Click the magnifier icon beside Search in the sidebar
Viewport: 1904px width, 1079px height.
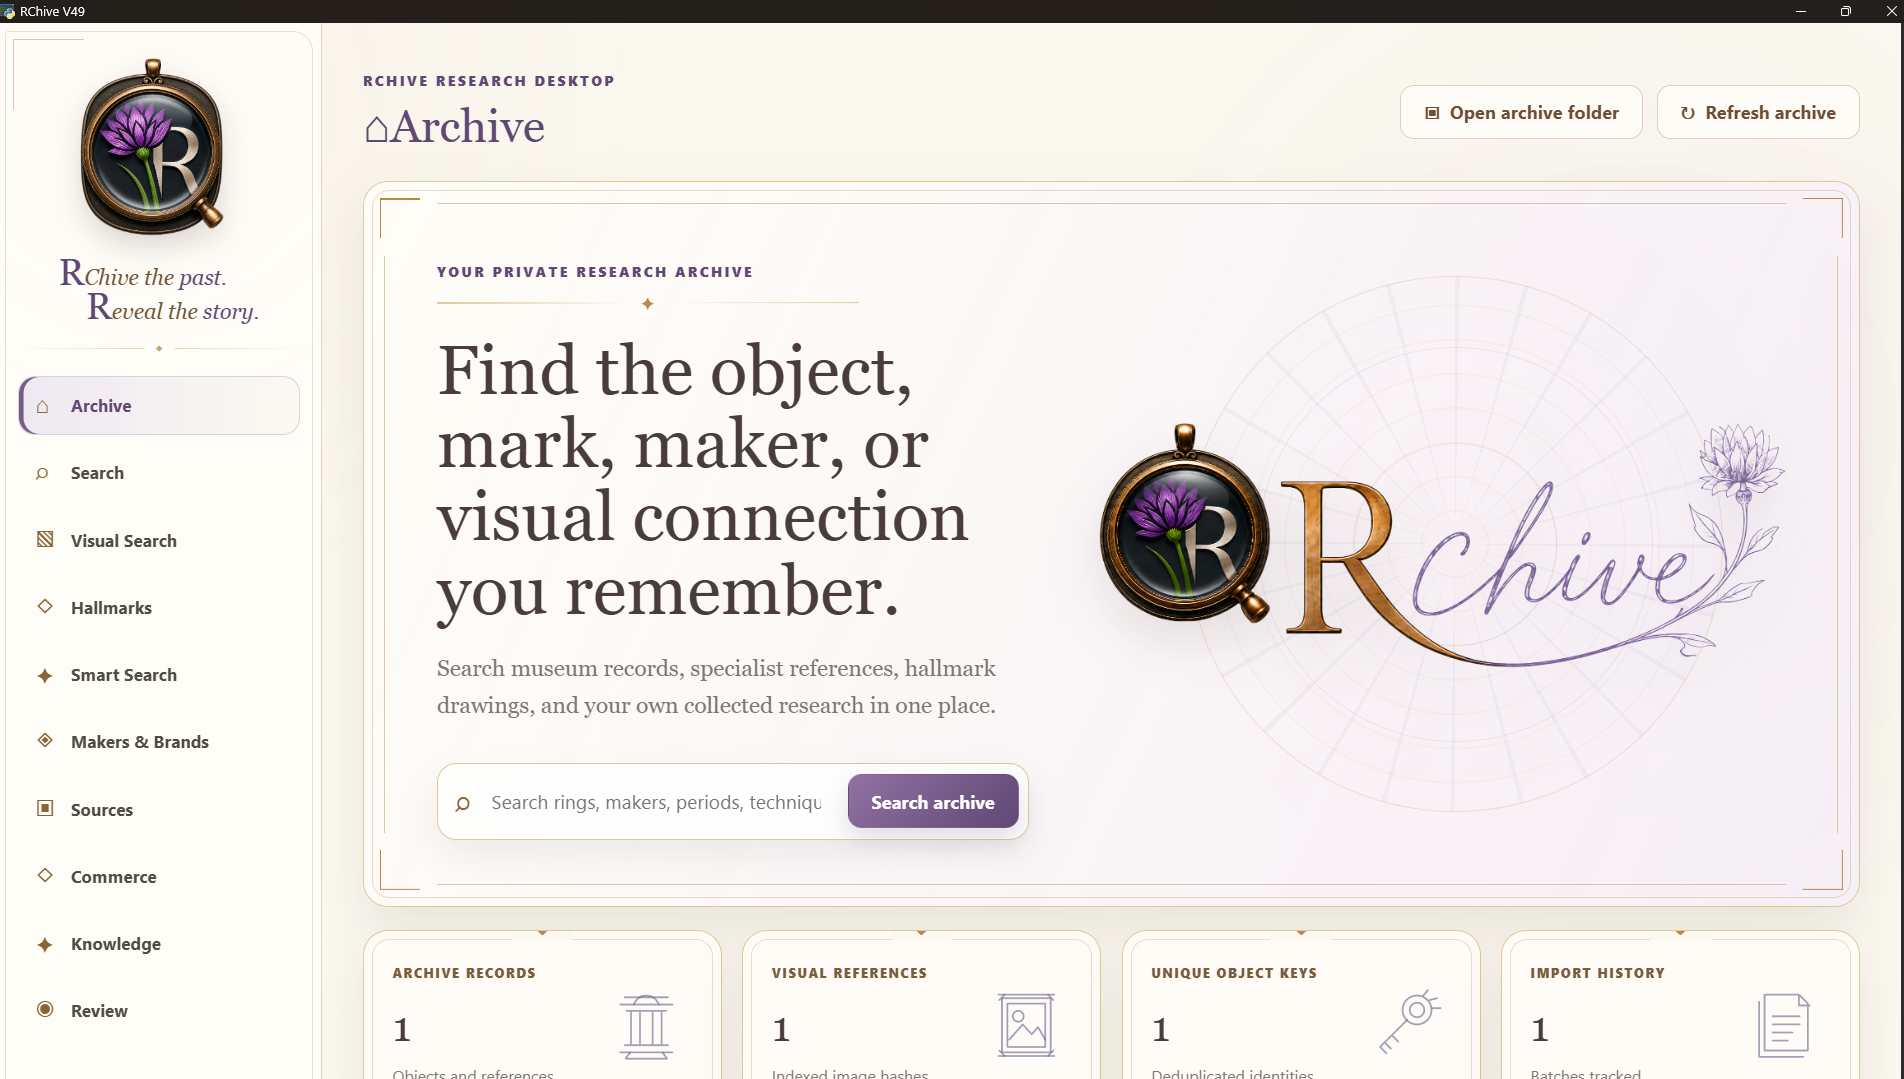tap(43, 473)
